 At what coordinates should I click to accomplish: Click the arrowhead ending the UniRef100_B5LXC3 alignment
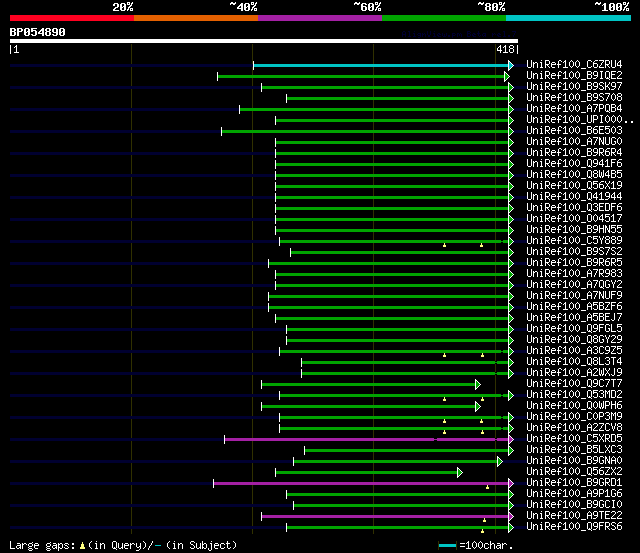511,451
